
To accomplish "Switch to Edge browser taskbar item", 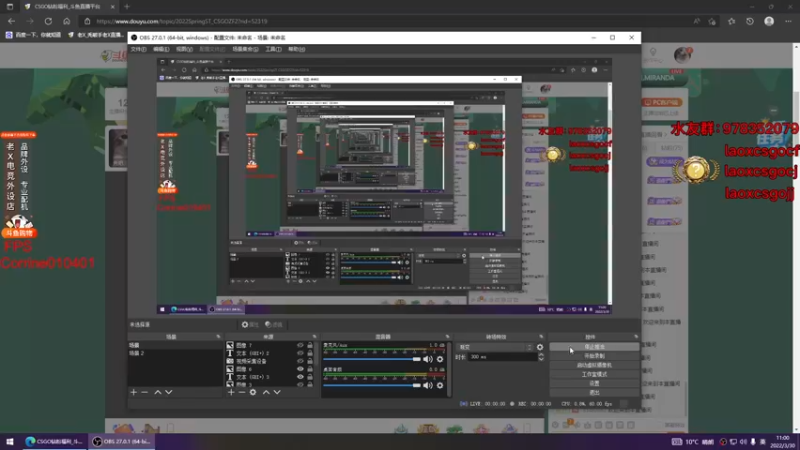I will (54, 441).
